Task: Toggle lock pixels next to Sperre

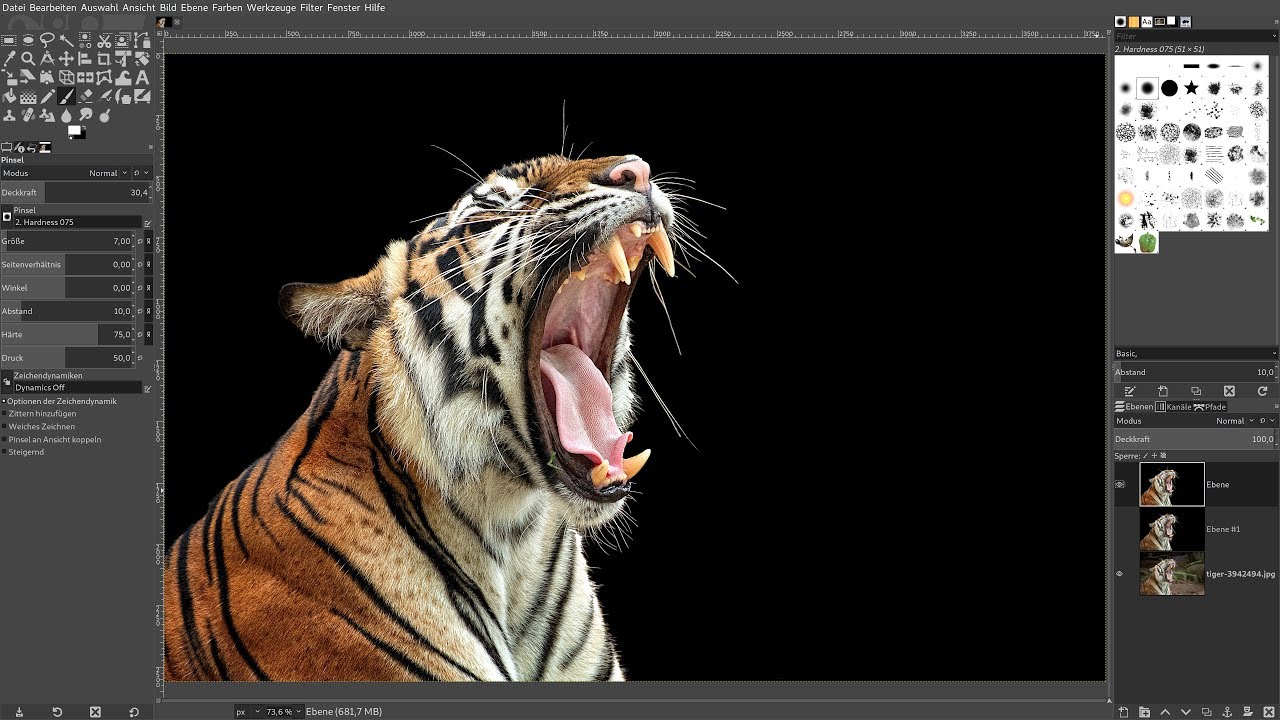Action: pyautogui.click(x=1146, y=456)
